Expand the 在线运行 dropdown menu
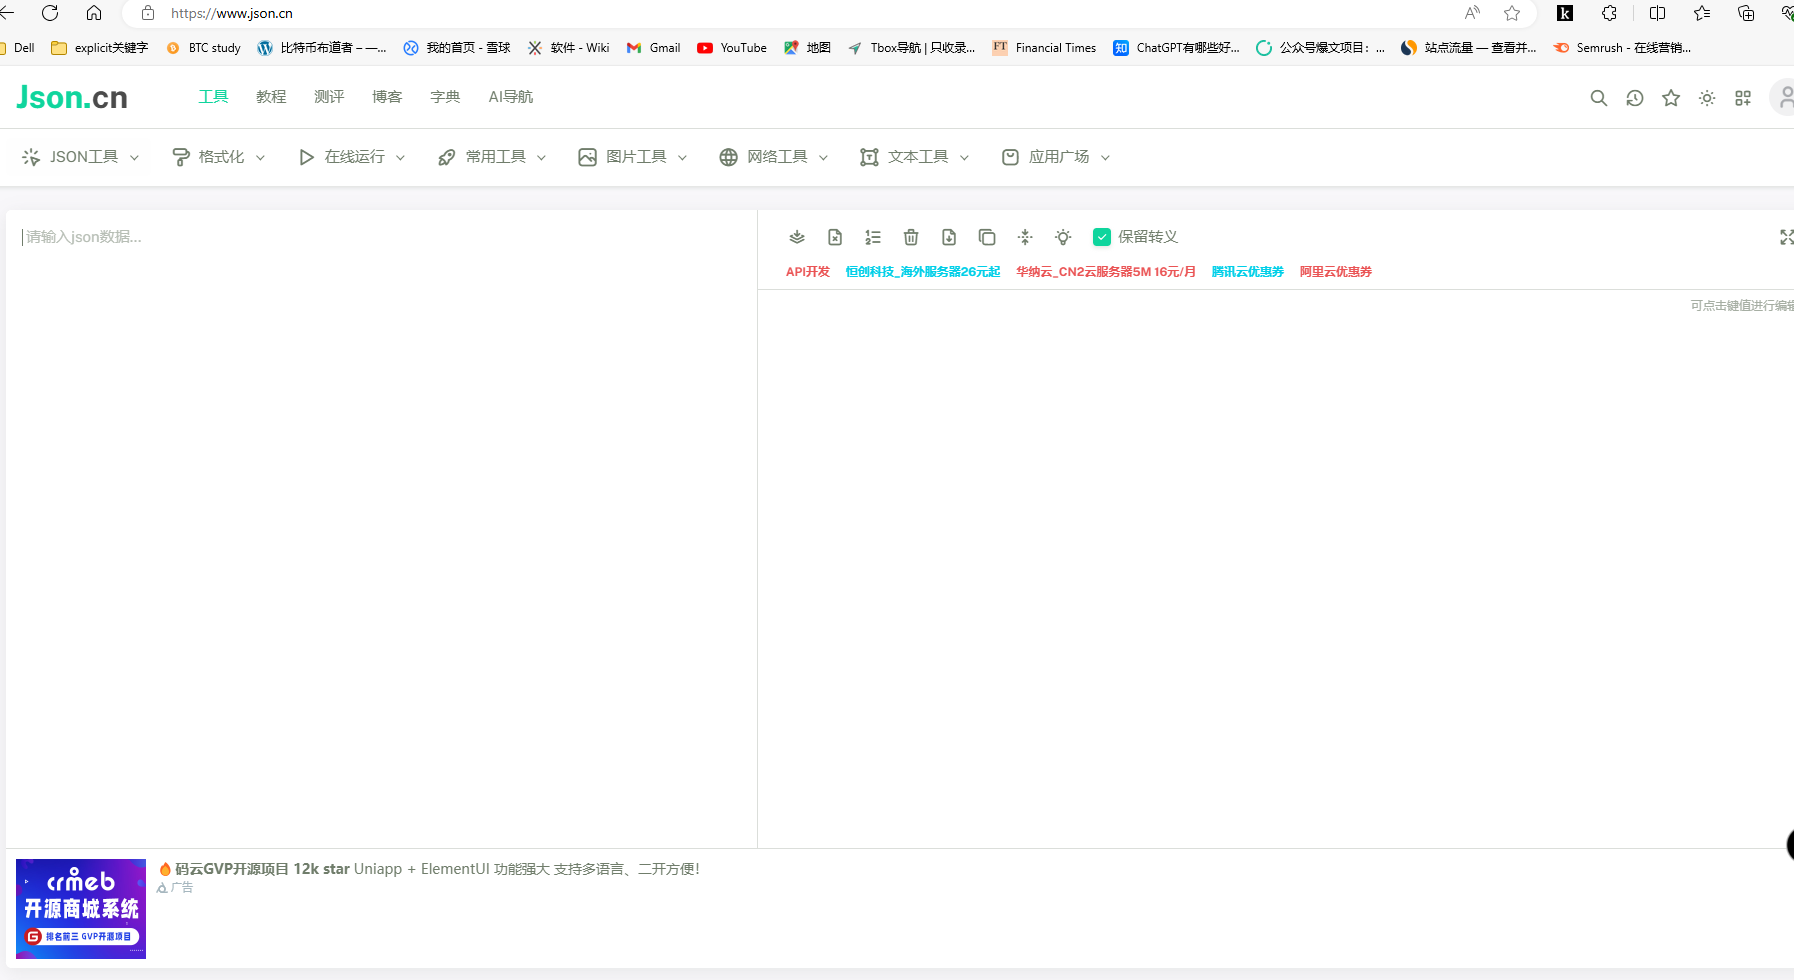The width and height of the screenshot is (1794, 980). [352, 157]
